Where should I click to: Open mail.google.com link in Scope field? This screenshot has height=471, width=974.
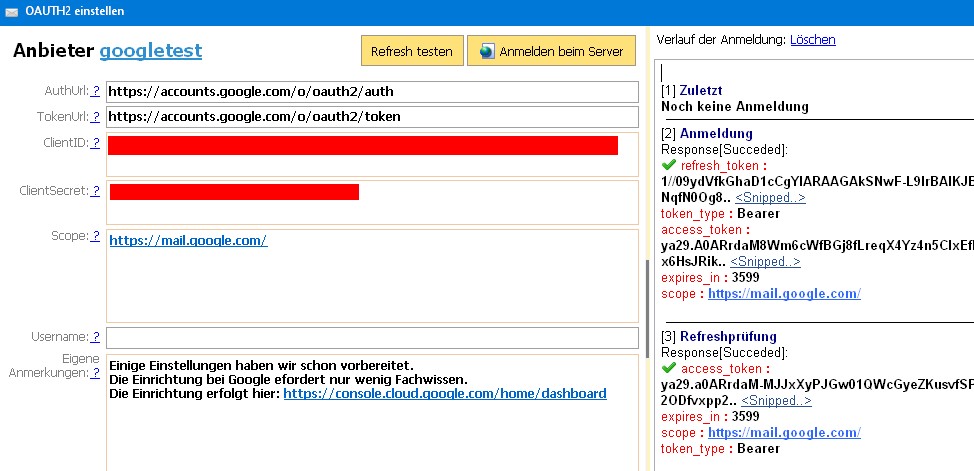coord(188,241)
